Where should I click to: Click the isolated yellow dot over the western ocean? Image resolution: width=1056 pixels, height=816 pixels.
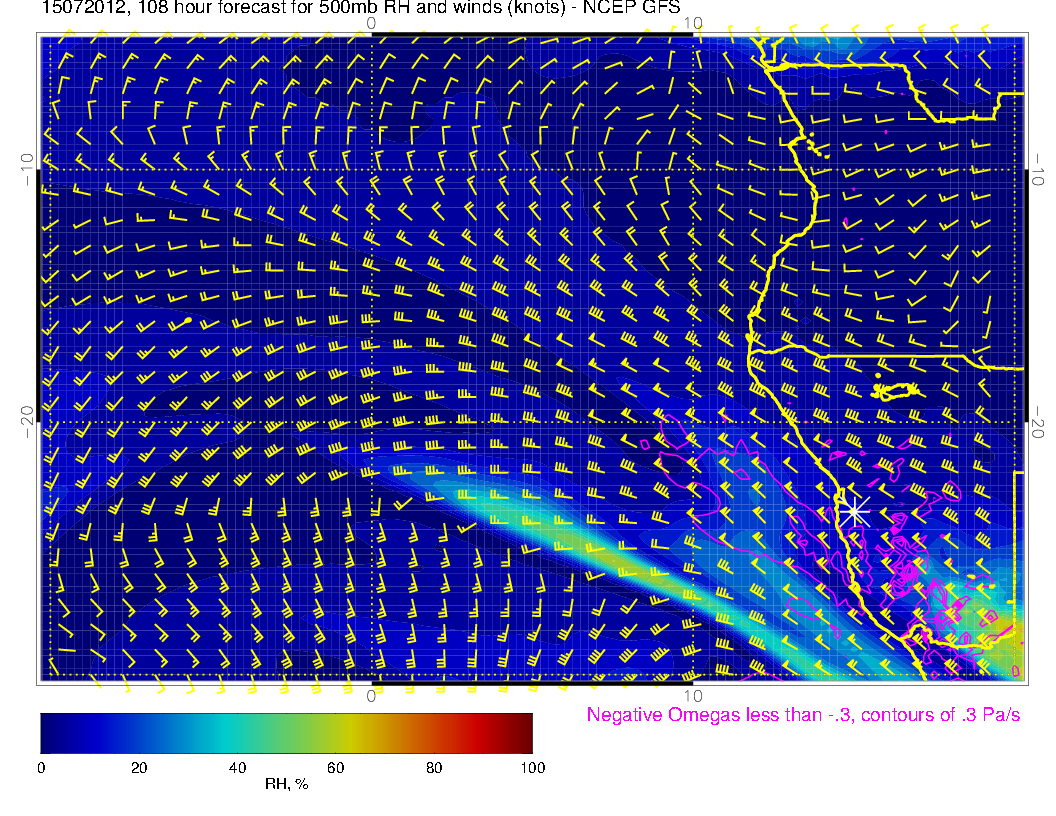[x=188, y=320]
